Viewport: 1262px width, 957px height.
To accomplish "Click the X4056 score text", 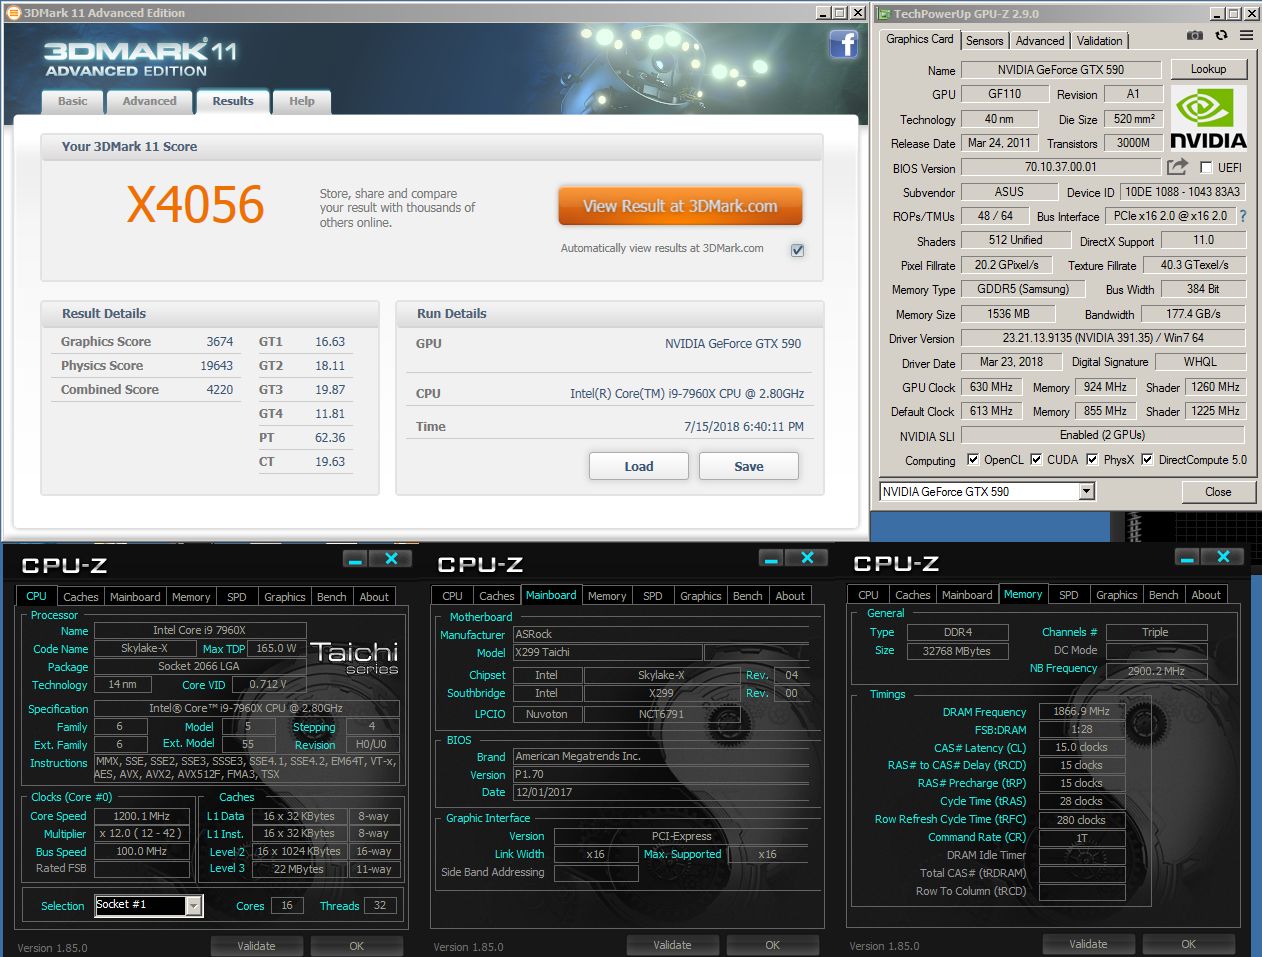I will (196, 204).
